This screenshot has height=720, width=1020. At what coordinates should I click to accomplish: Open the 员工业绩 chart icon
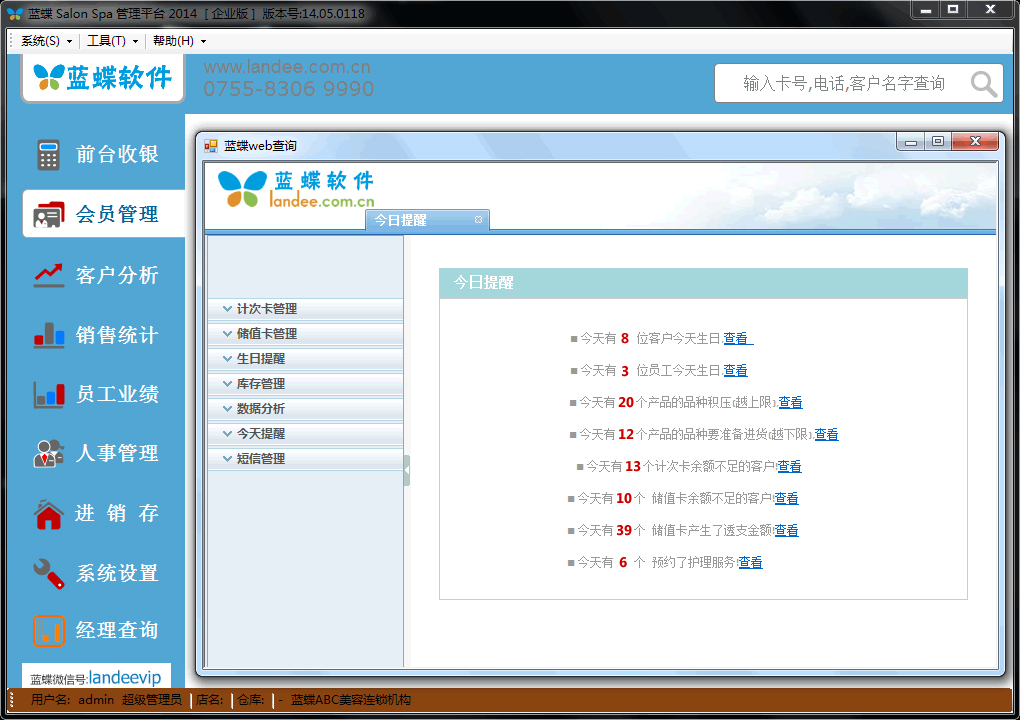tap(49, 395)
